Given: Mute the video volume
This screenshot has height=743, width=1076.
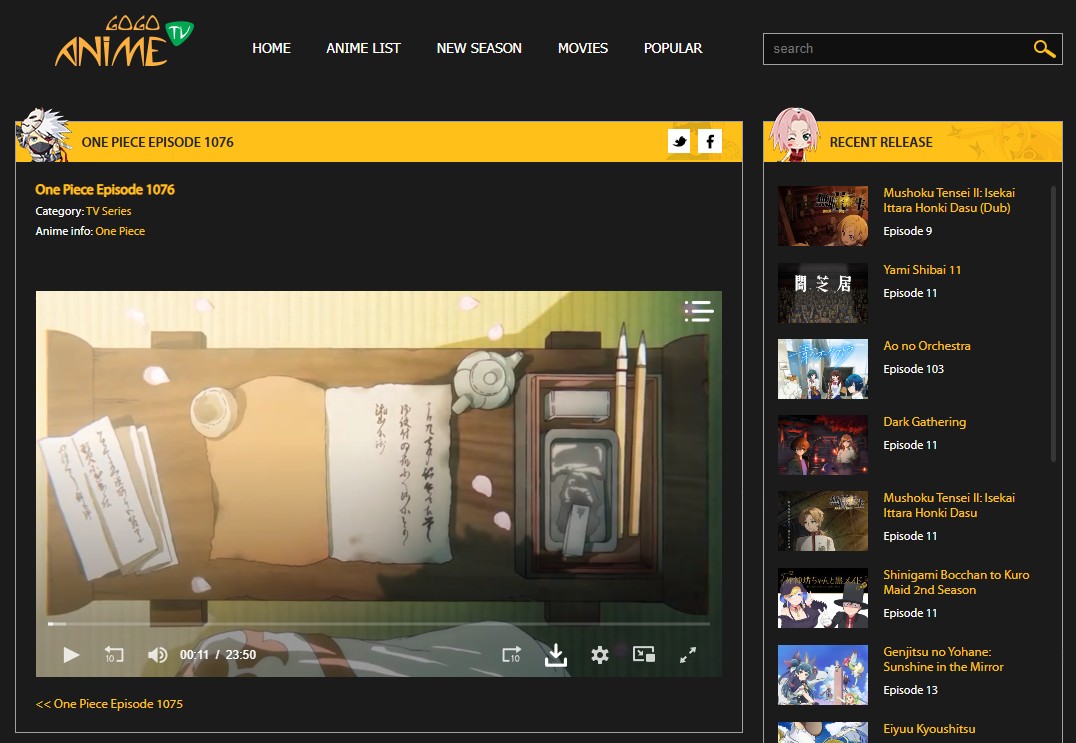Looking at the screenshot, I should (x=157, y=655).
